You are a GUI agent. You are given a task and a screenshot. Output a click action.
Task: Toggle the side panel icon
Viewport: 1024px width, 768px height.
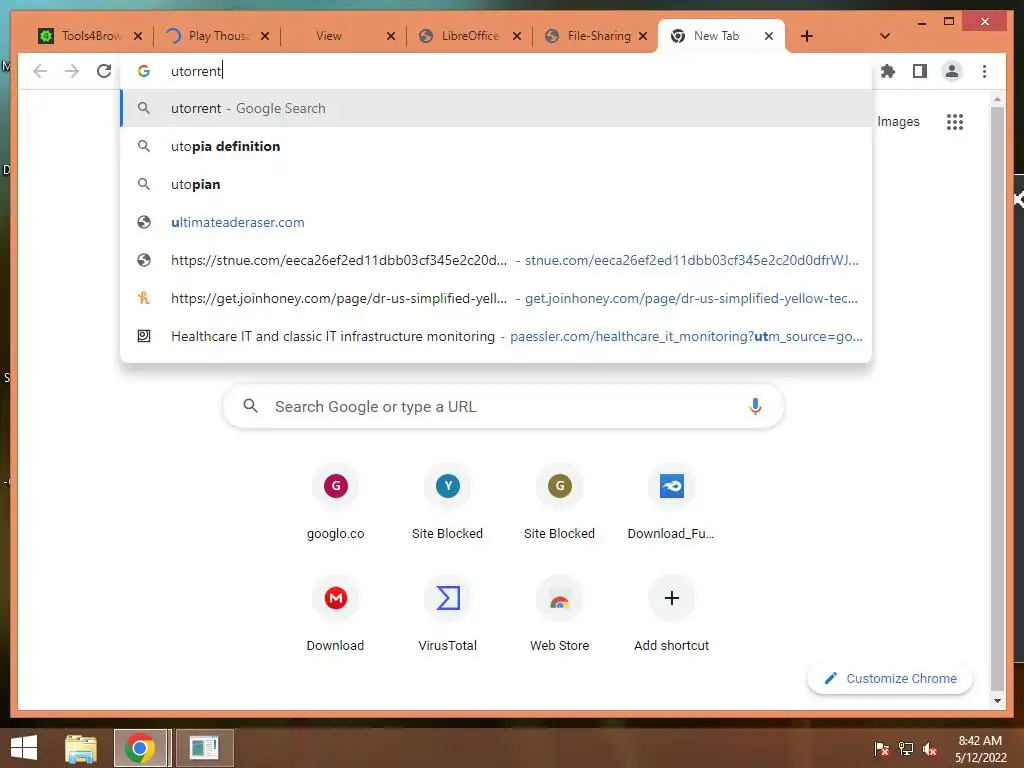pyautogui.click(x=920, y=71)
